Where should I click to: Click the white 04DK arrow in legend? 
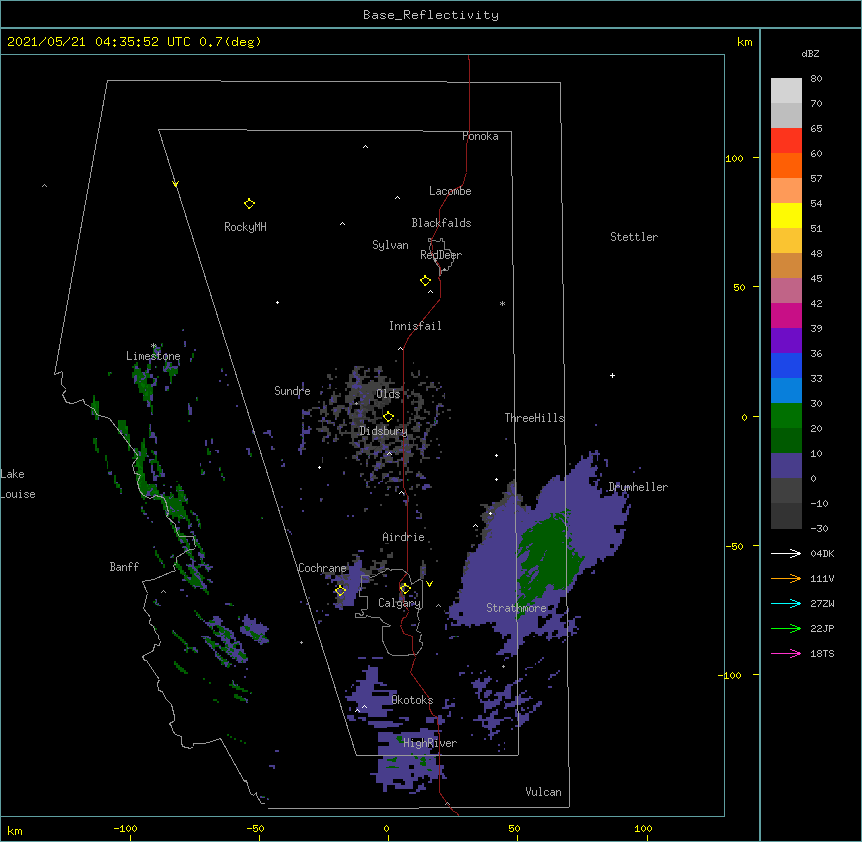(x=786, y=553)
